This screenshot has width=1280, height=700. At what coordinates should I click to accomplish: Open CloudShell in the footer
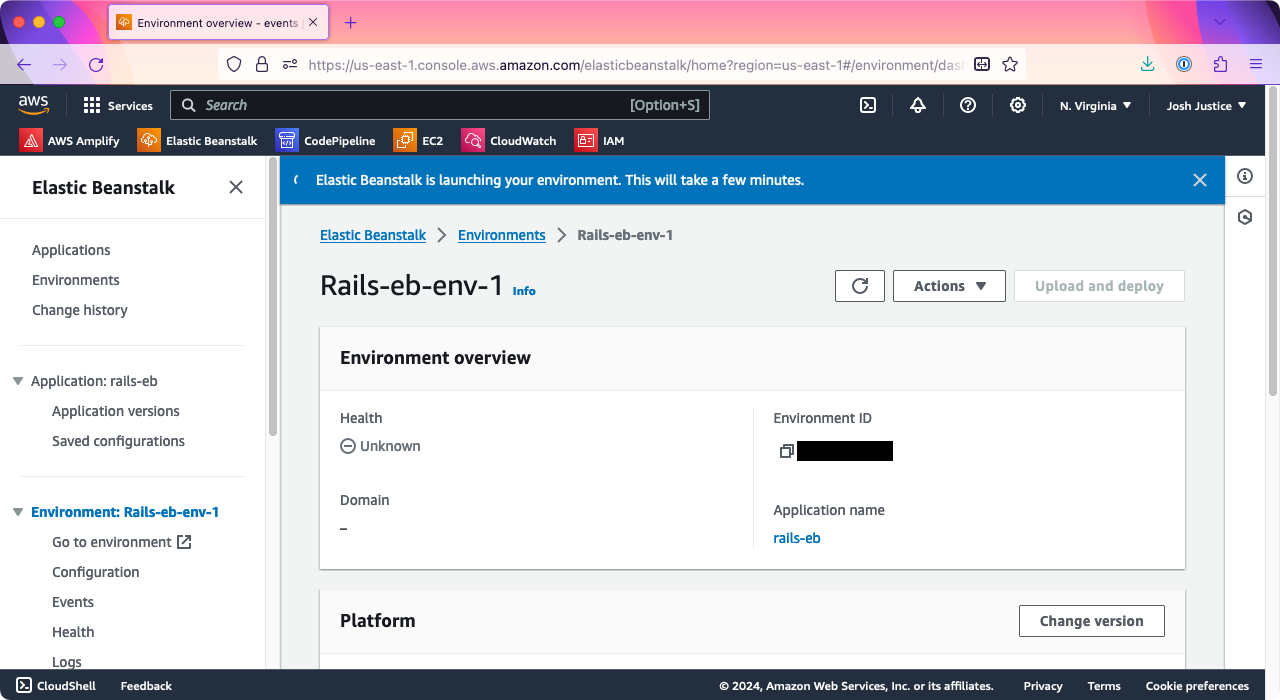point(56,686)
